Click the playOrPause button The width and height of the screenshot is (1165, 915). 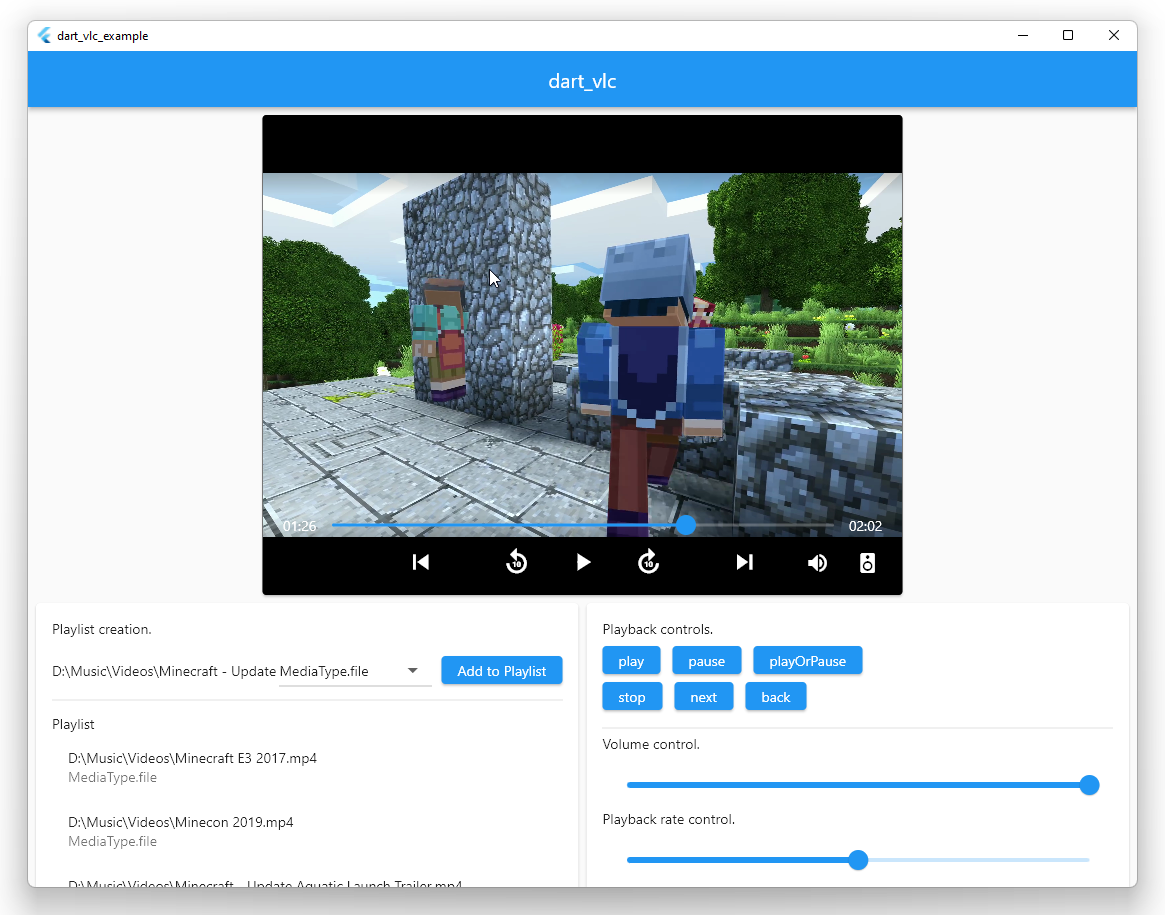[x=808, y=661]
